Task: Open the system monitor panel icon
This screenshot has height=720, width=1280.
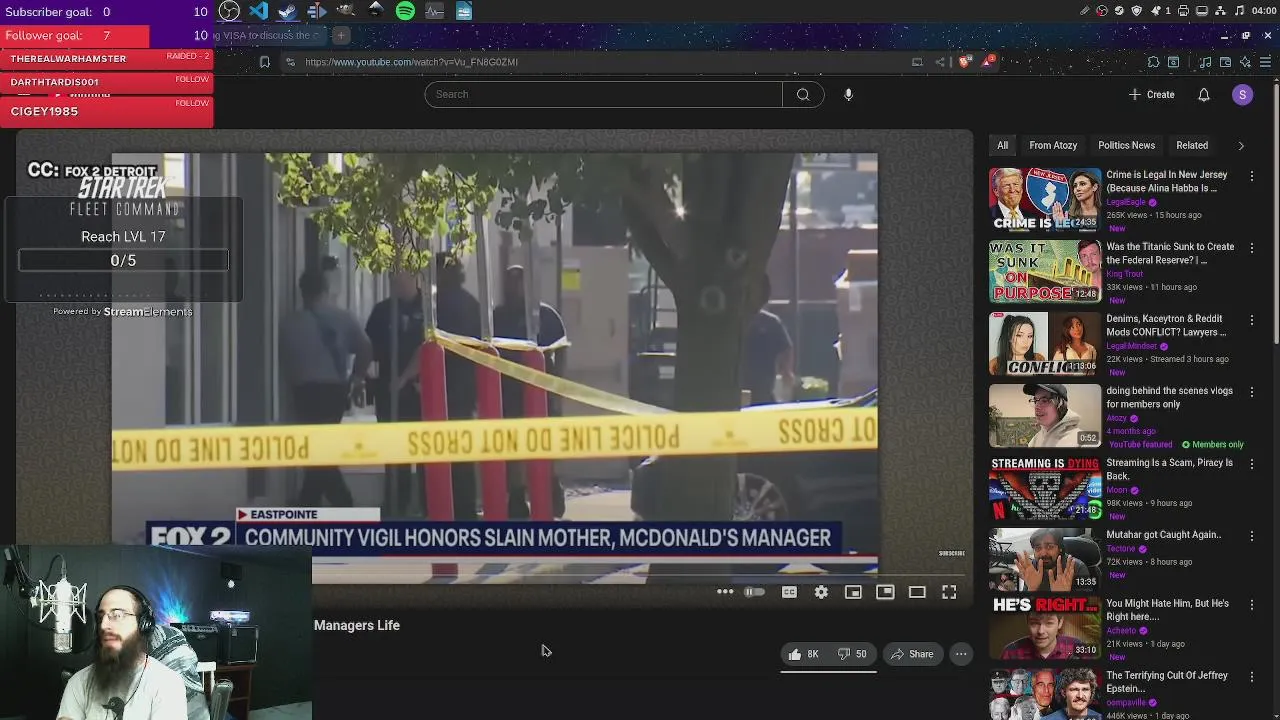Action: coord(434,11)
